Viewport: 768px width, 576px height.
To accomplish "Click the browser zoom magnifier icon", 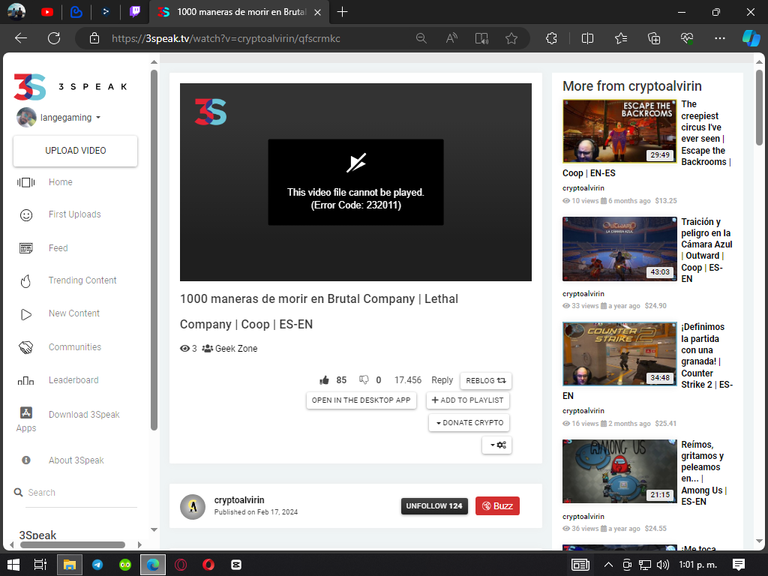I will tap(421, 38).
